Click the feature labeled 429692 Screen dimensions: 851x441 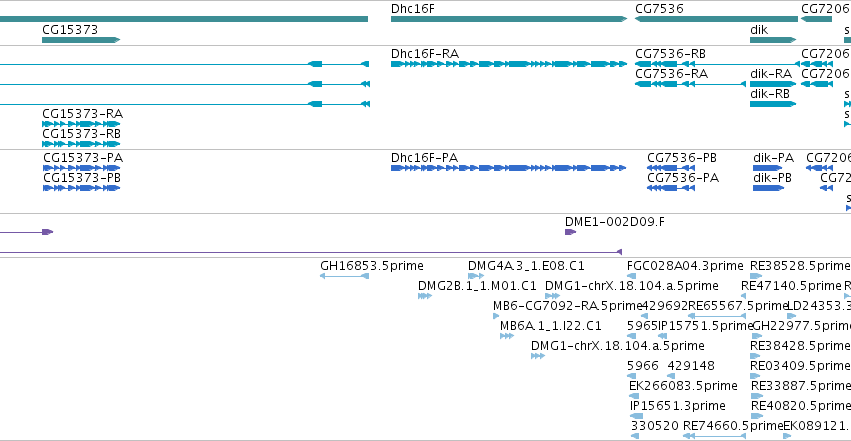point(644,316)
